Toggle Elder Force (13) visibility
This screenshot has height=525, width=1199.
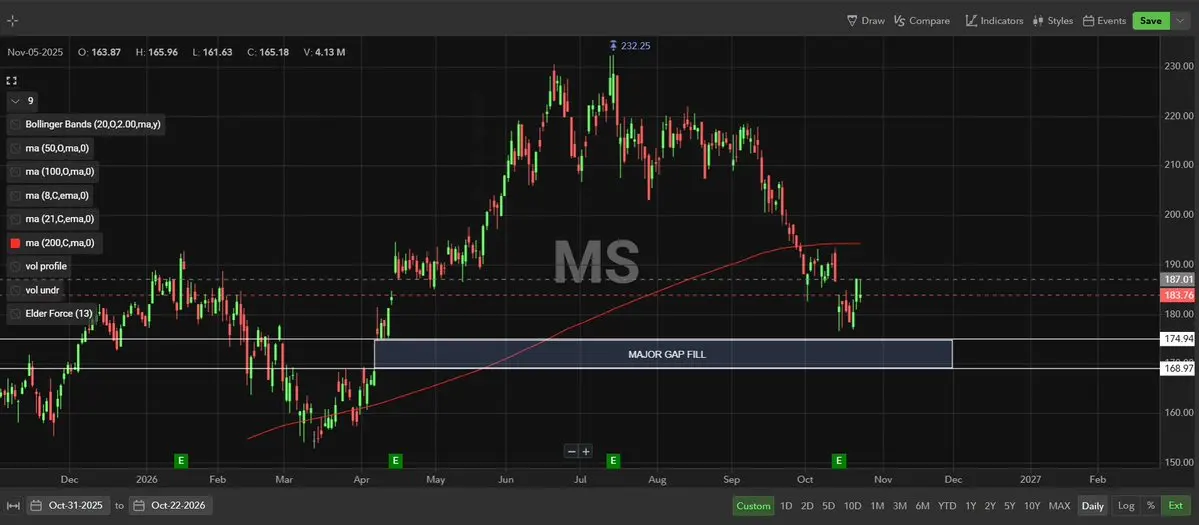pyautogui.click(x=16, y=313)
